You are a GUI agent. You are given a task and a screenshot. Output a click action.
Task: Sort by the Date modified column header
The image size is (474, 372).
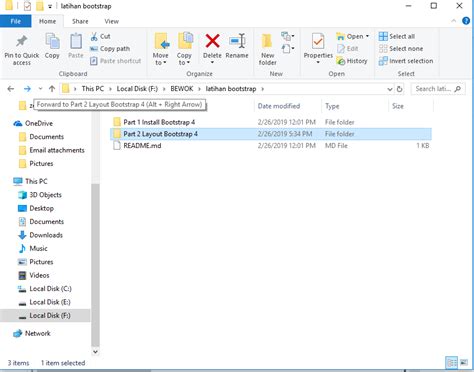[279, 106]
